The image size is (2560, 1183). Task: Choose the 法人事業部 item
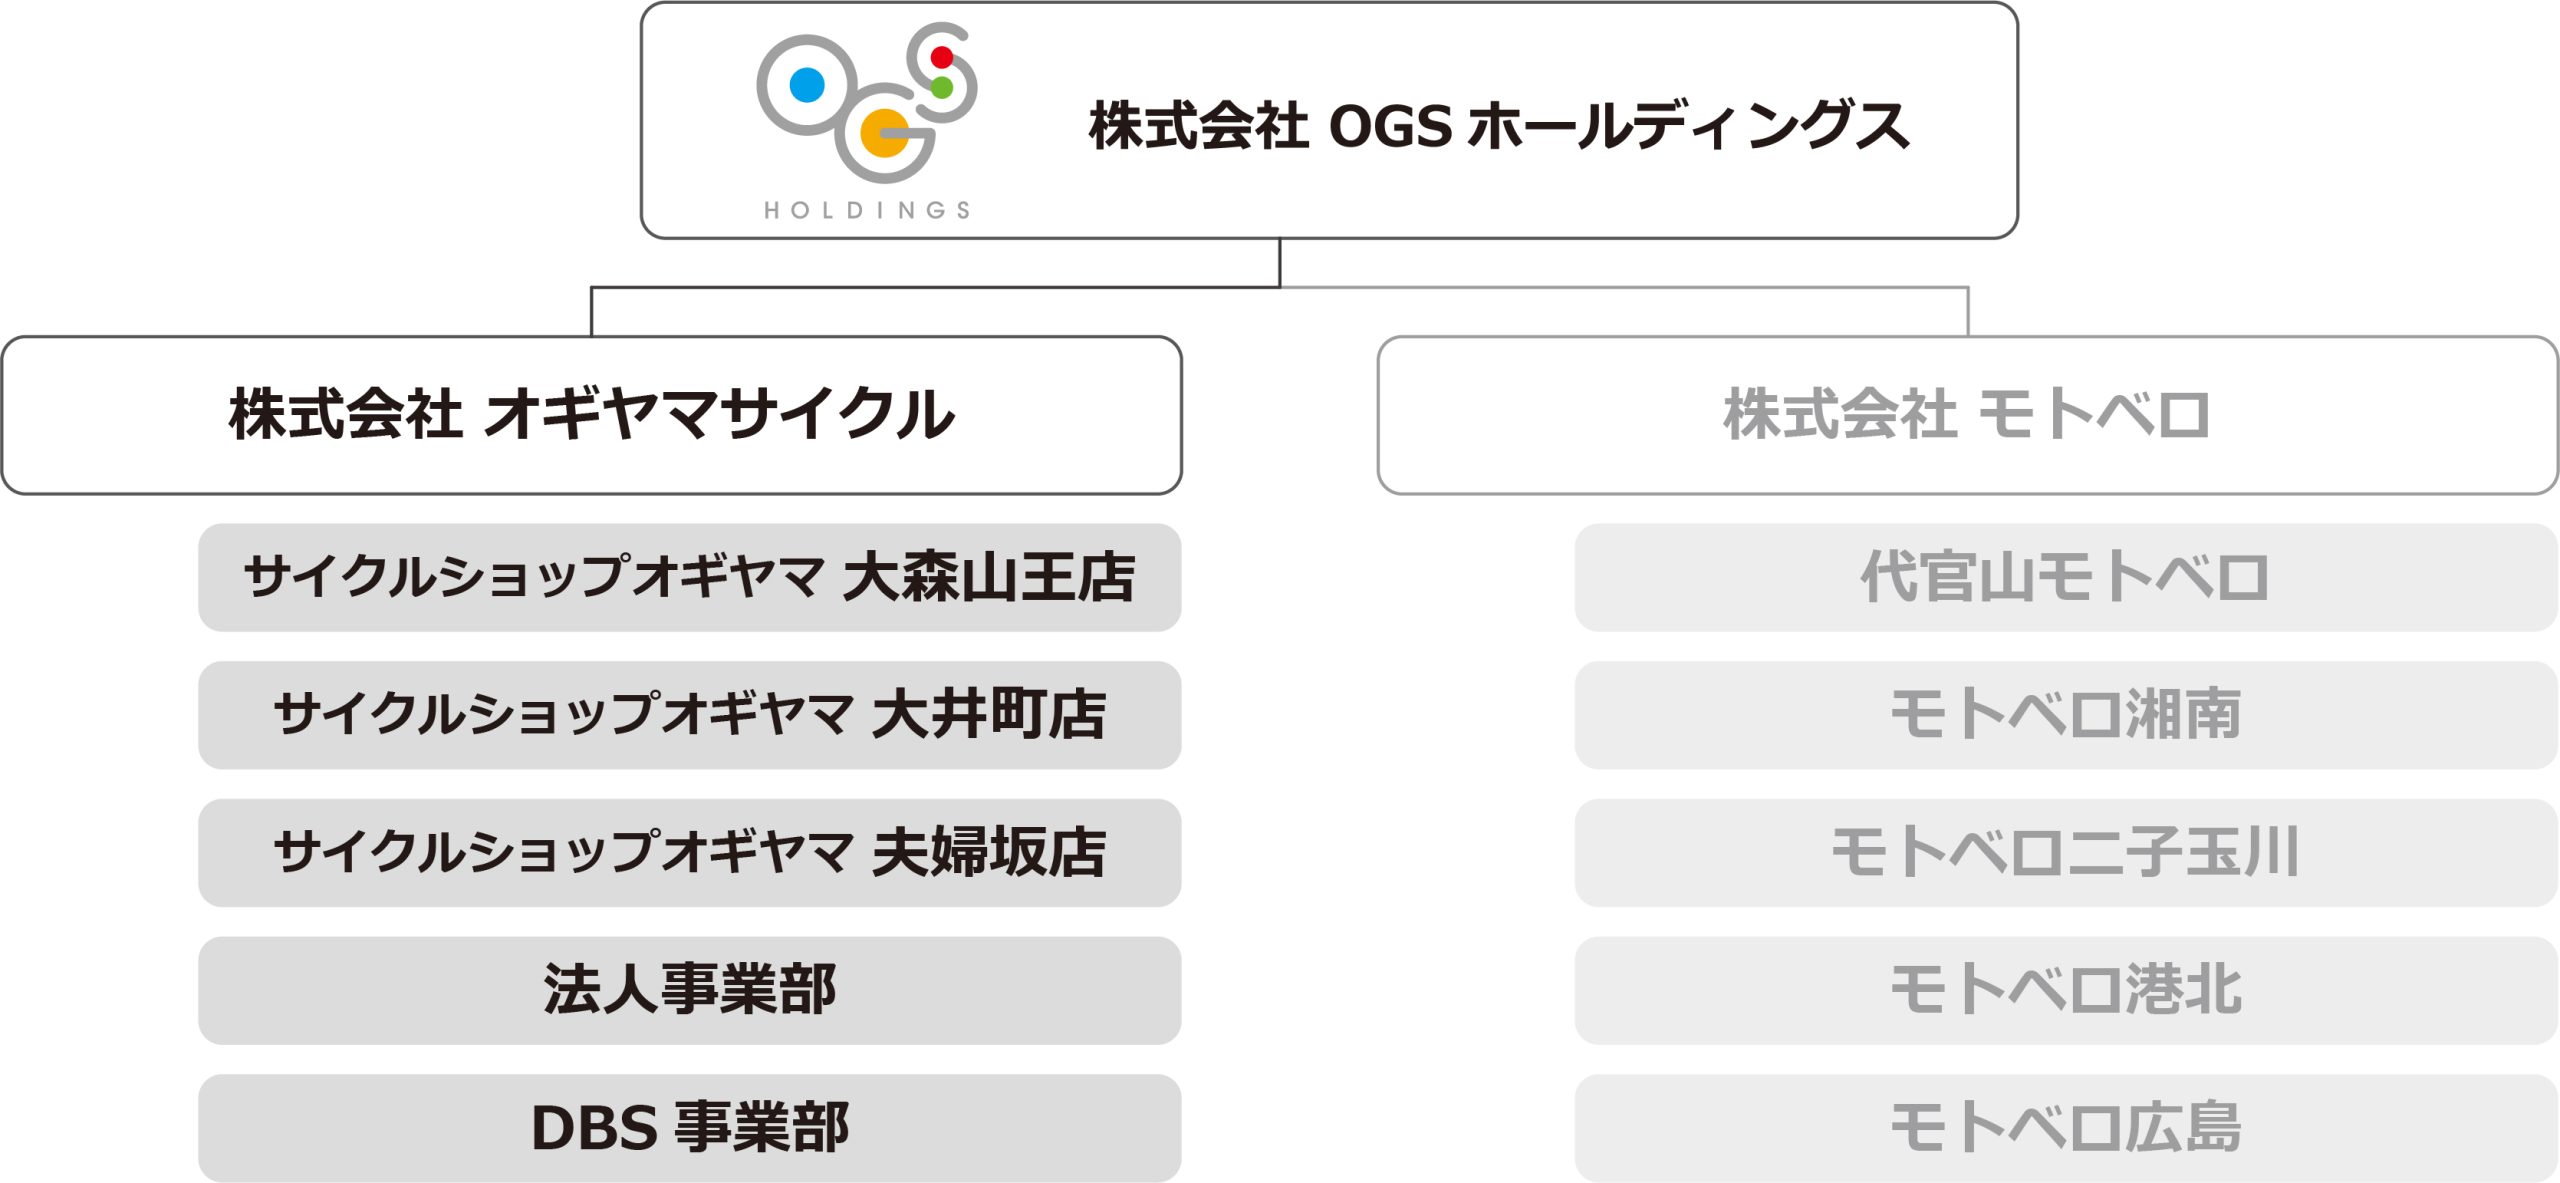point(690,991)
